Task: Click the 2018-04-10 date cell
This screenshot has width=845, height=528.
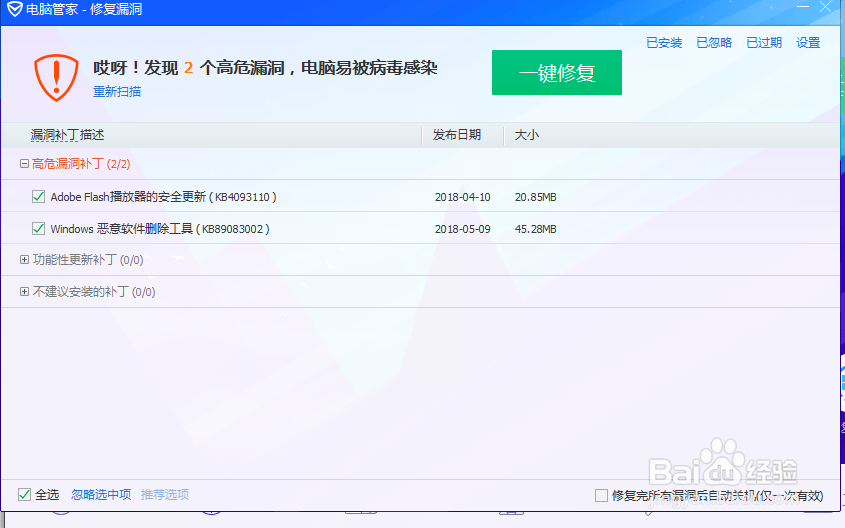Action: tap(462, 197)
